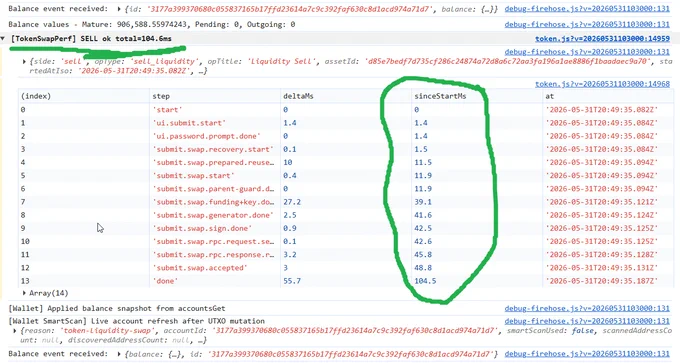Image resolution: width=680 pixels, height=363 pixels.
Task: Sort table by the at column header
Action: pos(607,96)
